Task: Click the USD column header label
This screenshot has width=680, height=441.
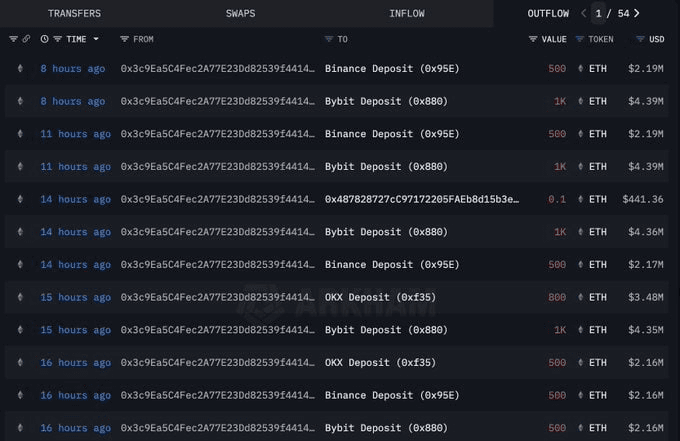Action: pyautogui.click(x=657, y=39)
